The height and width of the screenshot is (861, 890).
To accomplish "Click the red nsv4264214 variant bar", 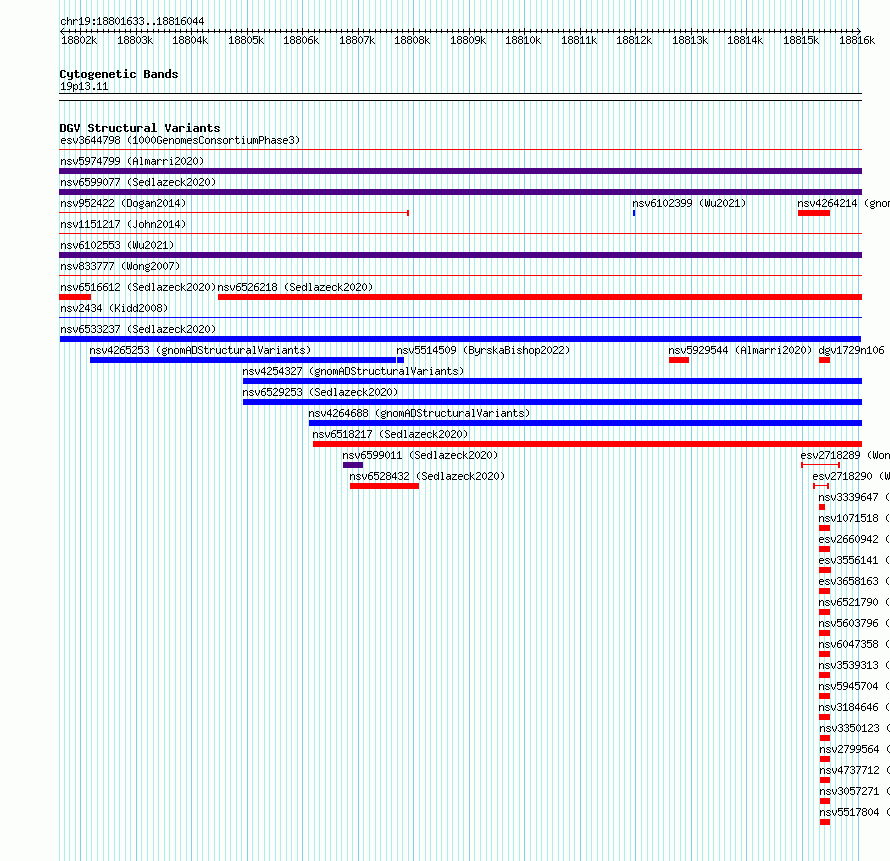I will (814, 213).
